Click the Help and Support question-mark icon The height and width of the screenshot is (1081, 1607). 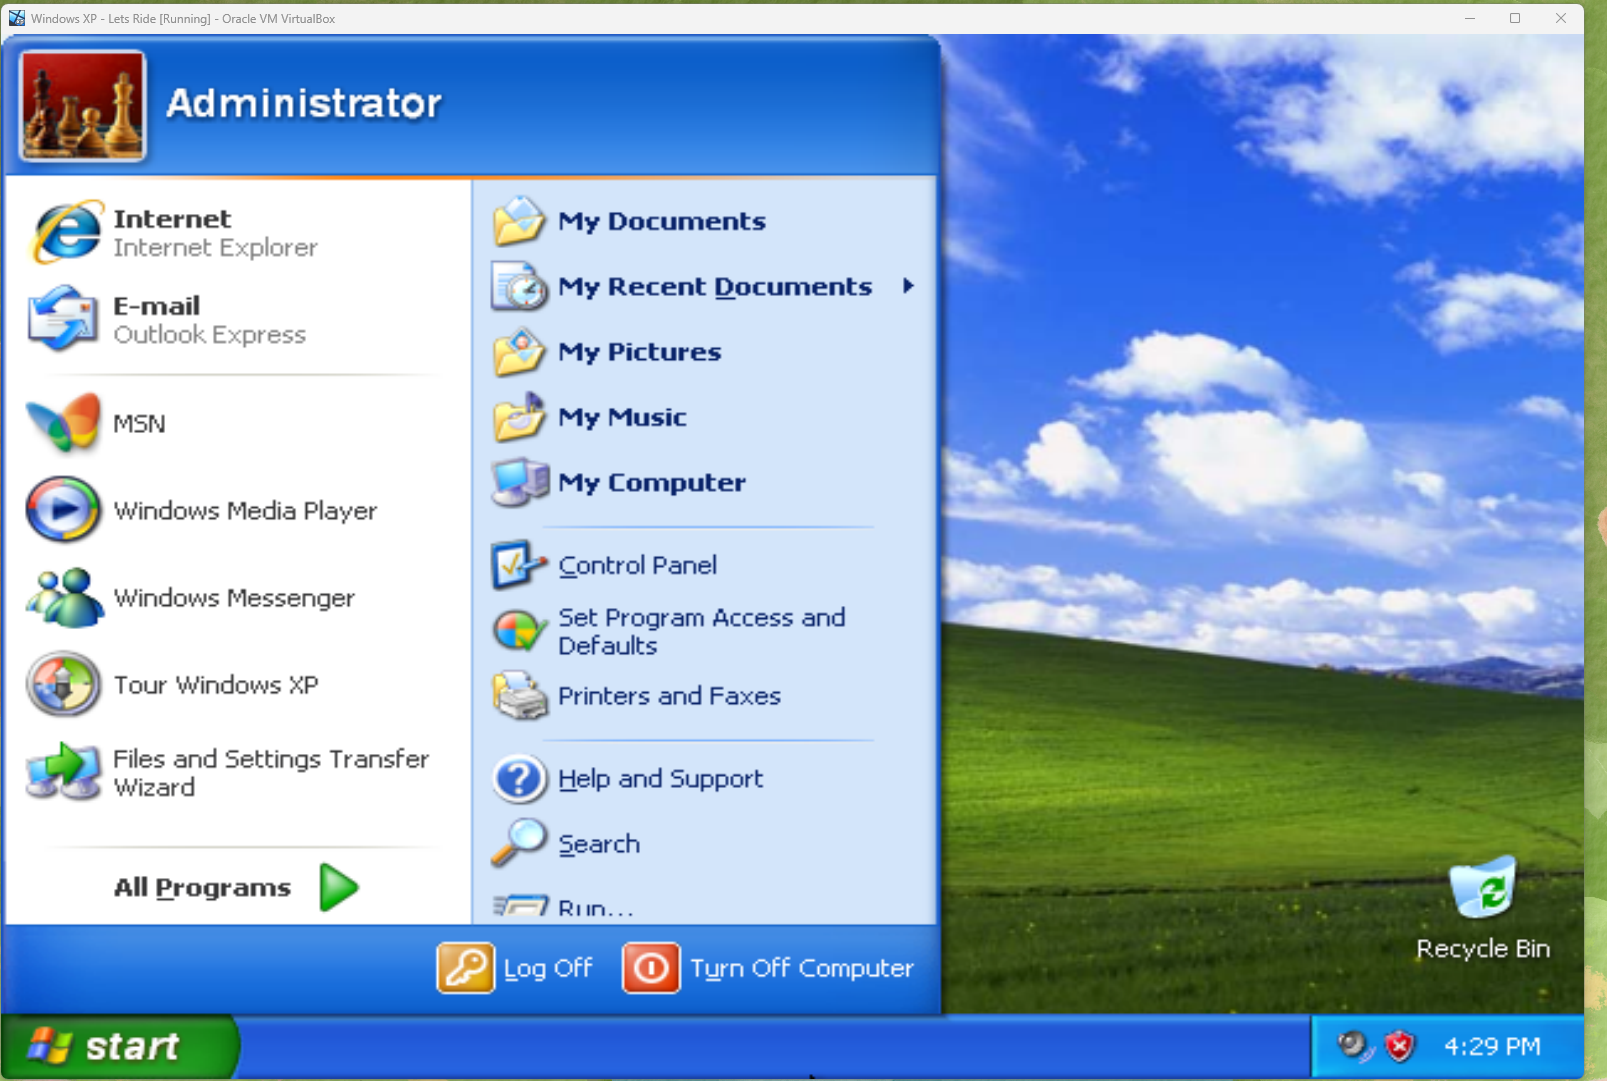click(x=519, y=779)
